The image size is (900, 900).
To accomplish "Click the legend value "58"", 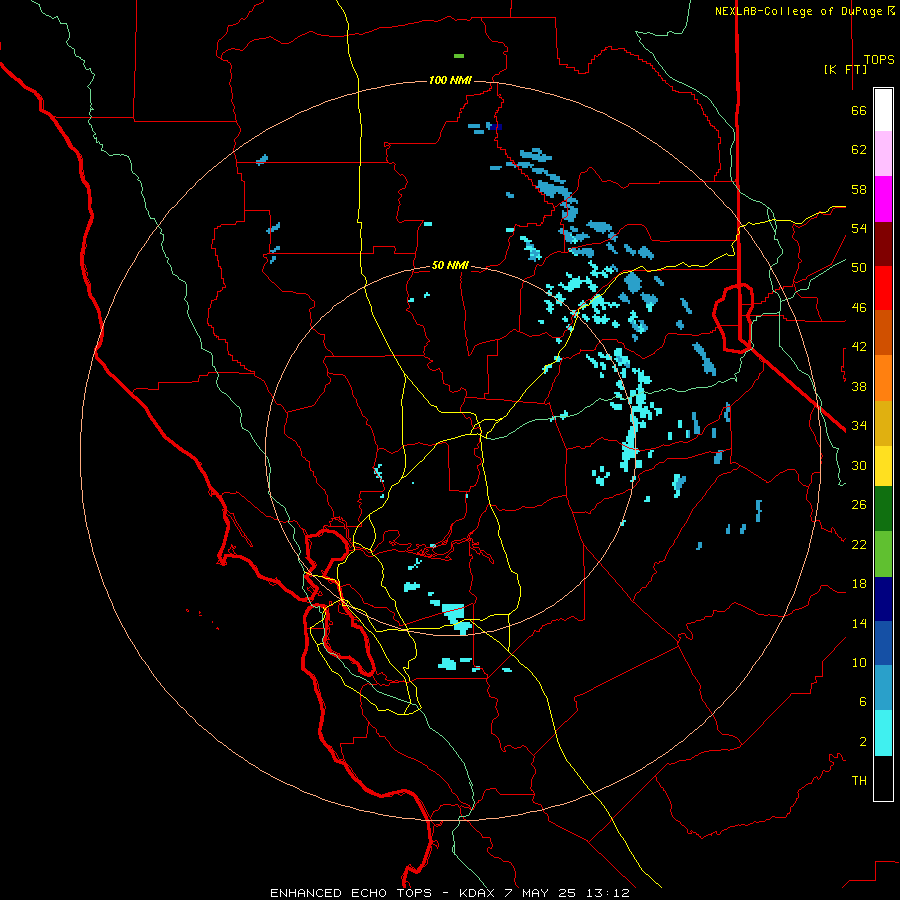I will pos(859,189).
